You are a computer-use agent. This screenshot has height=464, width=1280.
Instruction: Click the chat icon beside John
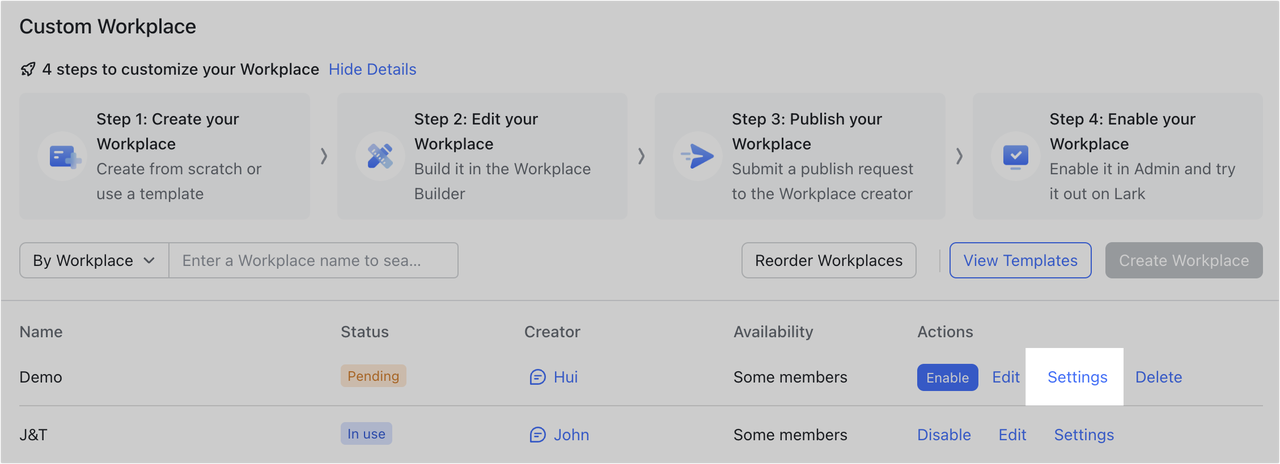pyautogui.click(x=537, y=435)
